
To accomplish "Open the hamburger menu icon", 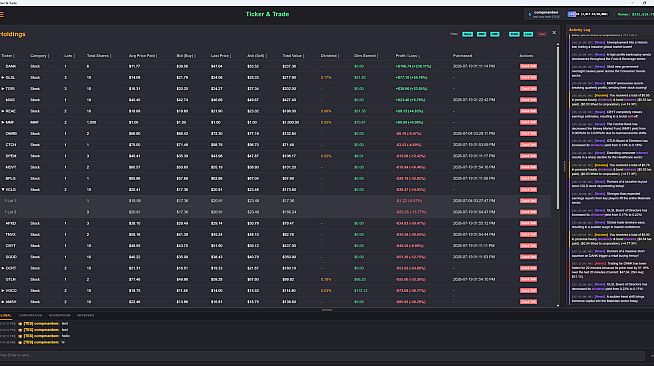I will (2, 15).
